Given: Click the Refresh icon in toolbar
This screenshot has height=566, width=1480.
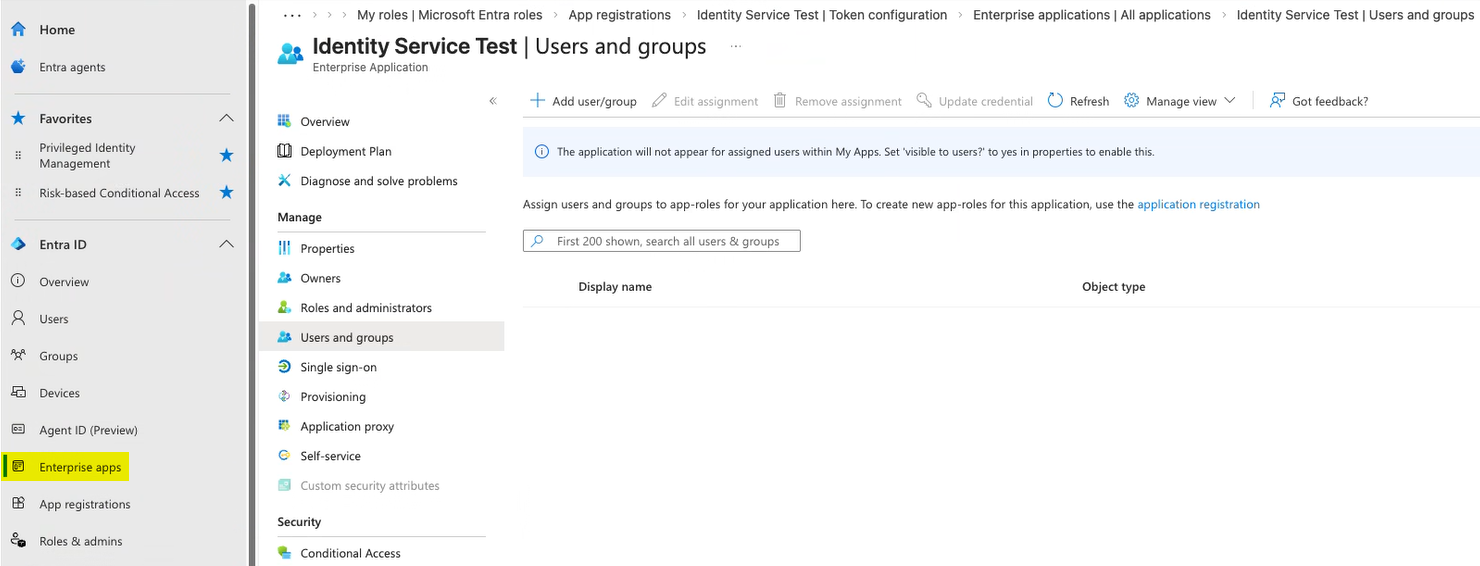Looking at the screenshot, I should click(1055, 101).
